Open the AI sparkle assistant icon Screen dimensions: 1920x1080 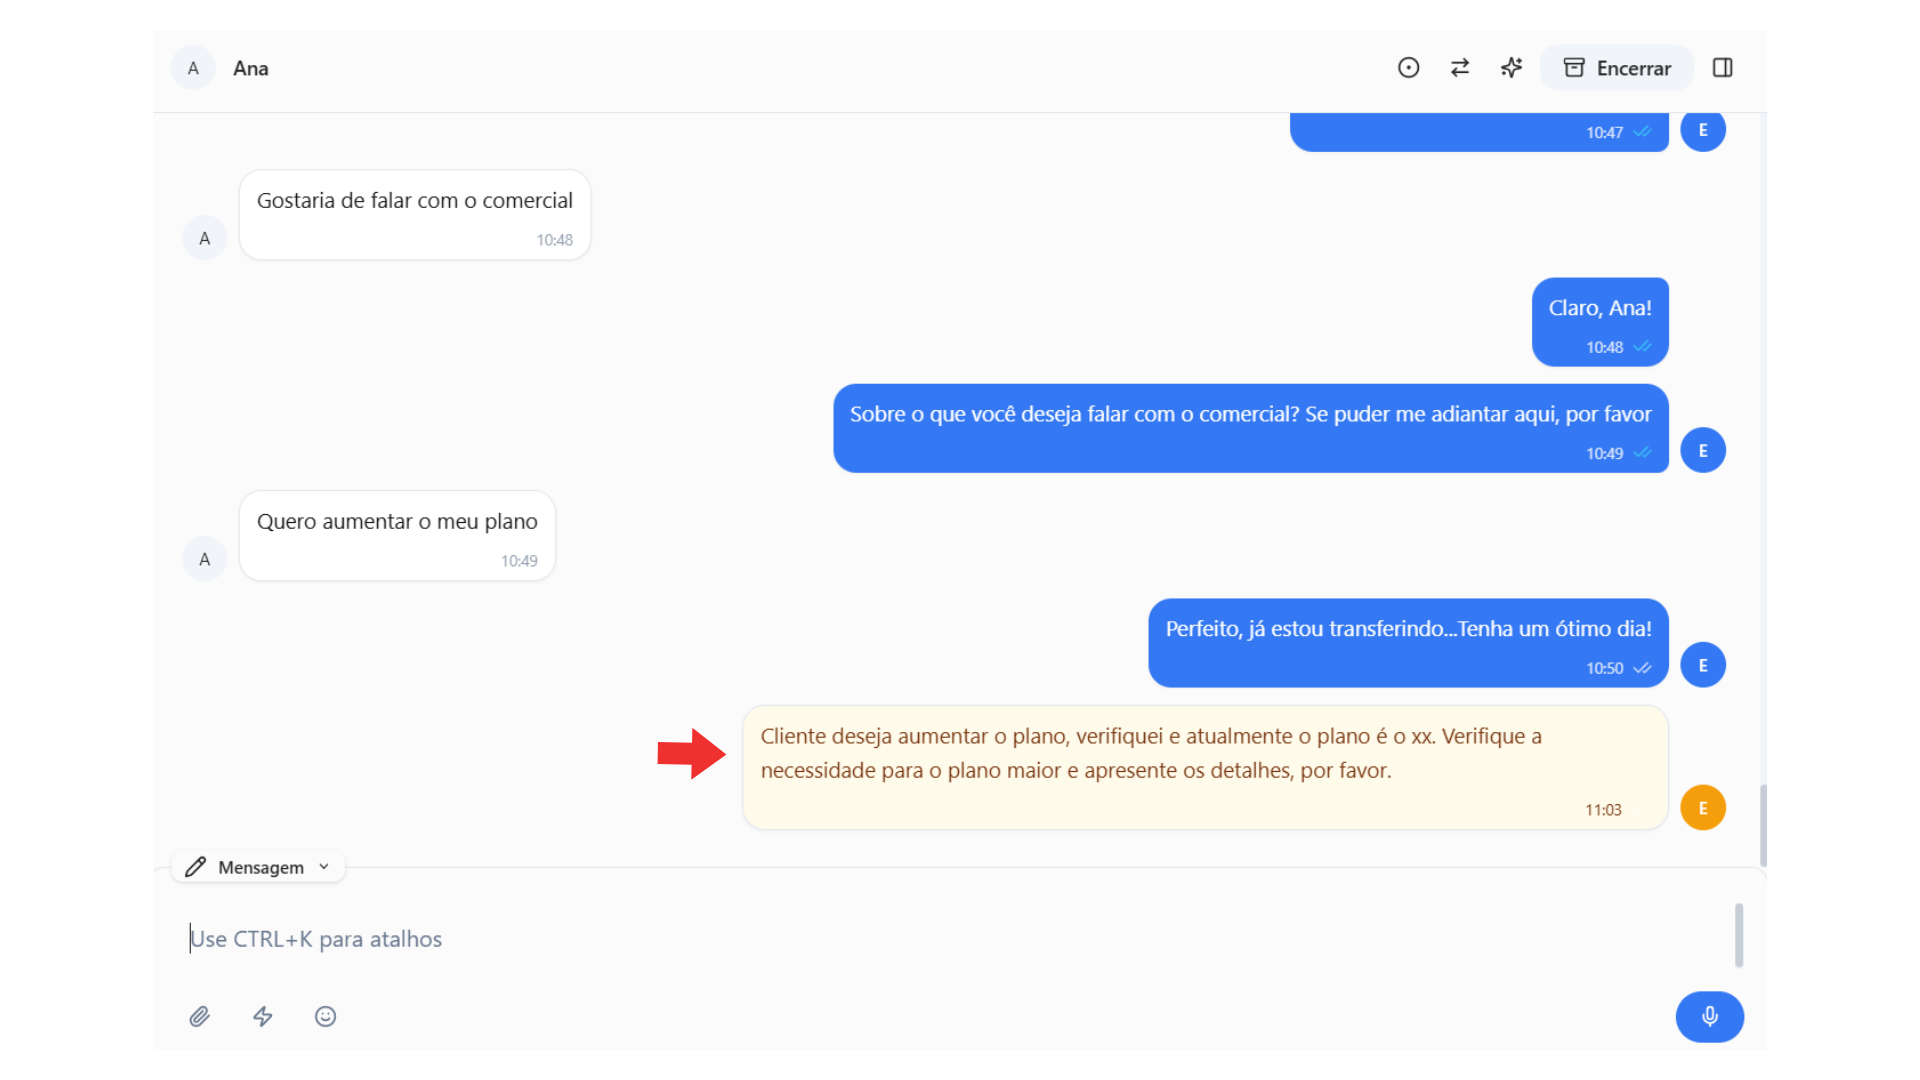tap(1511, 68)
